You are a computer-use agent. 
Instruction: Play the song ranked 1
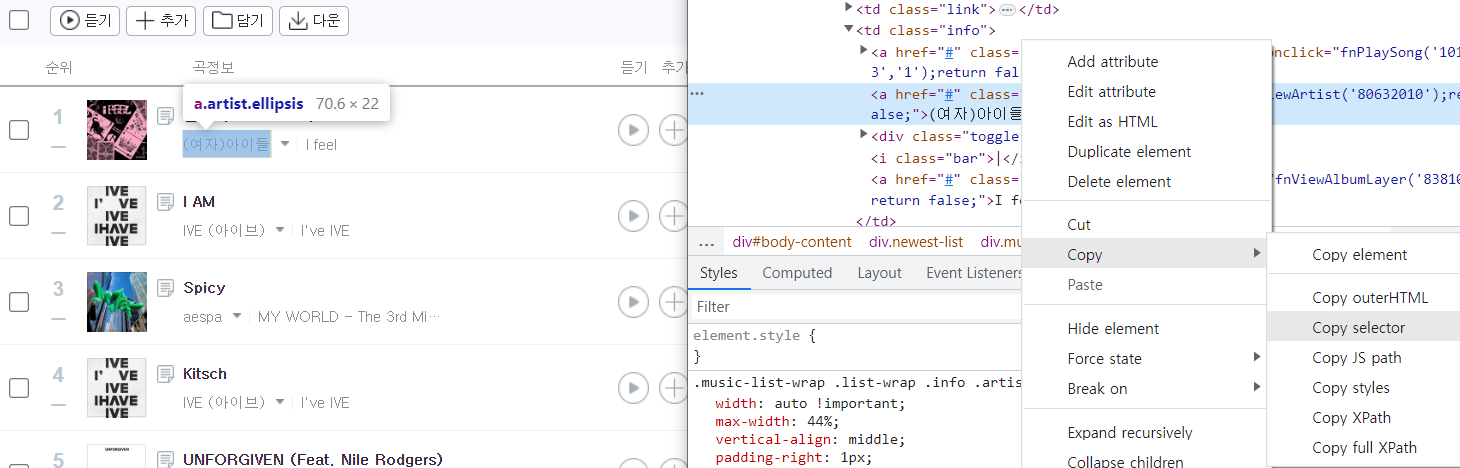click(x=633, y=130)
